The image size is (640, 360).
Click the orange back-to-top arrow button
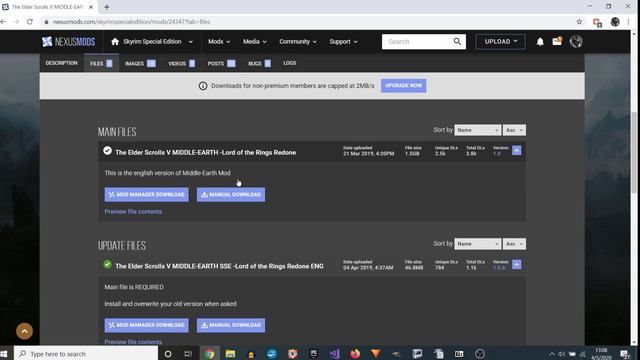point(24,331)
